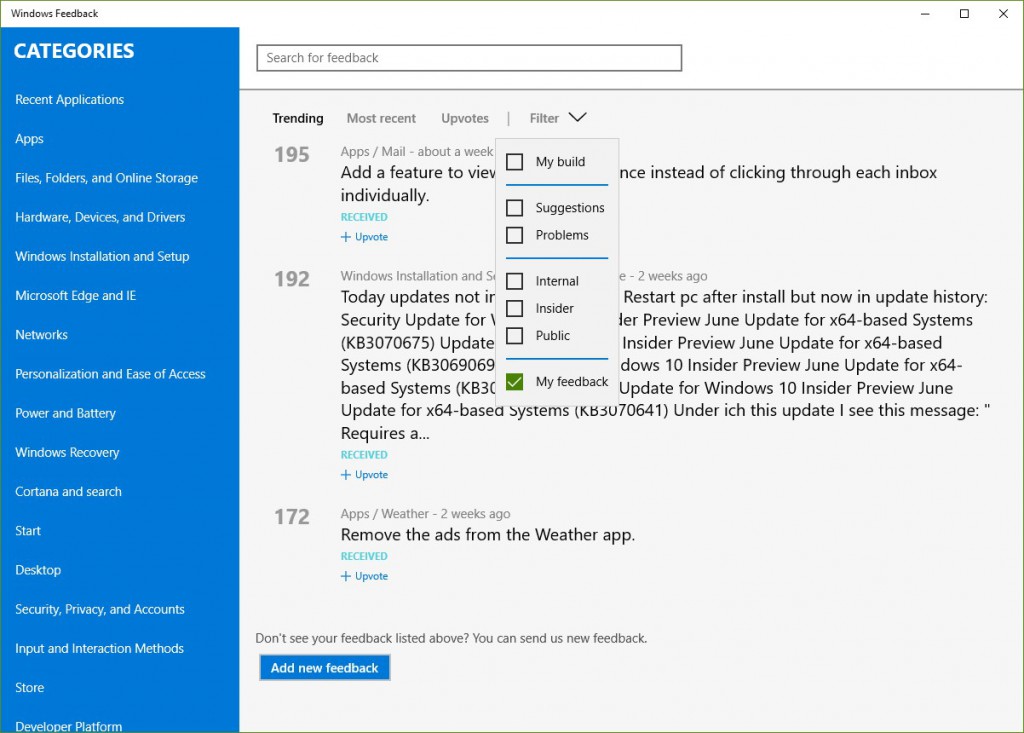Expand the Filter dropdown chevron

[577, 118]
